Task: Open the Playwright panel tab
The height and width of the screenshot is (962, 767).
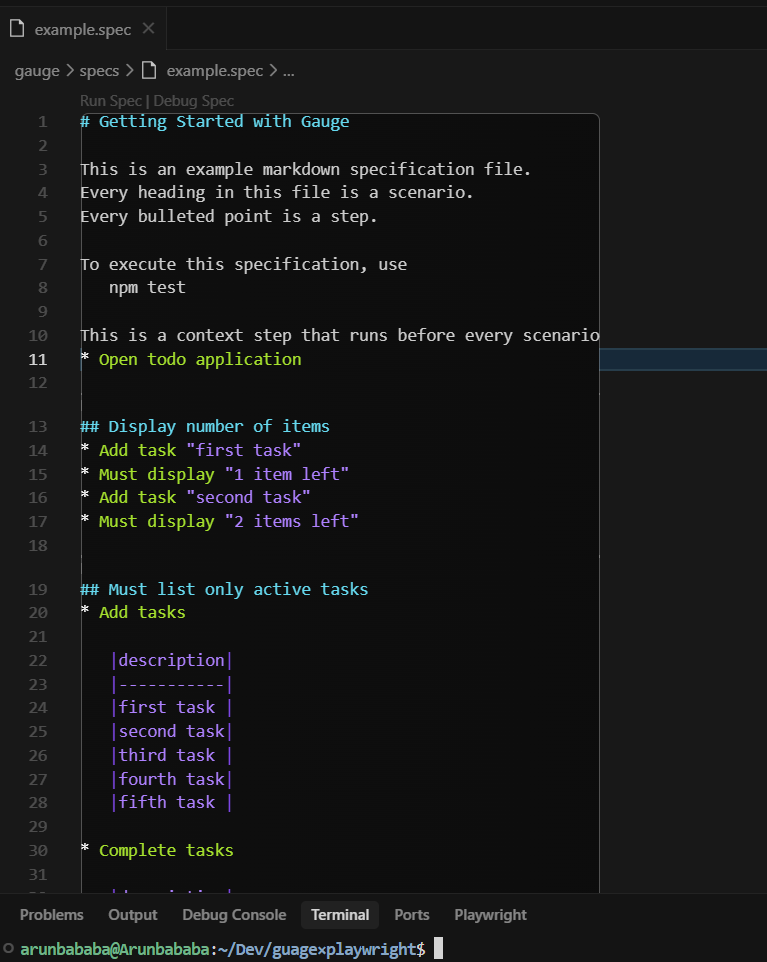Action: click(490, 915)
